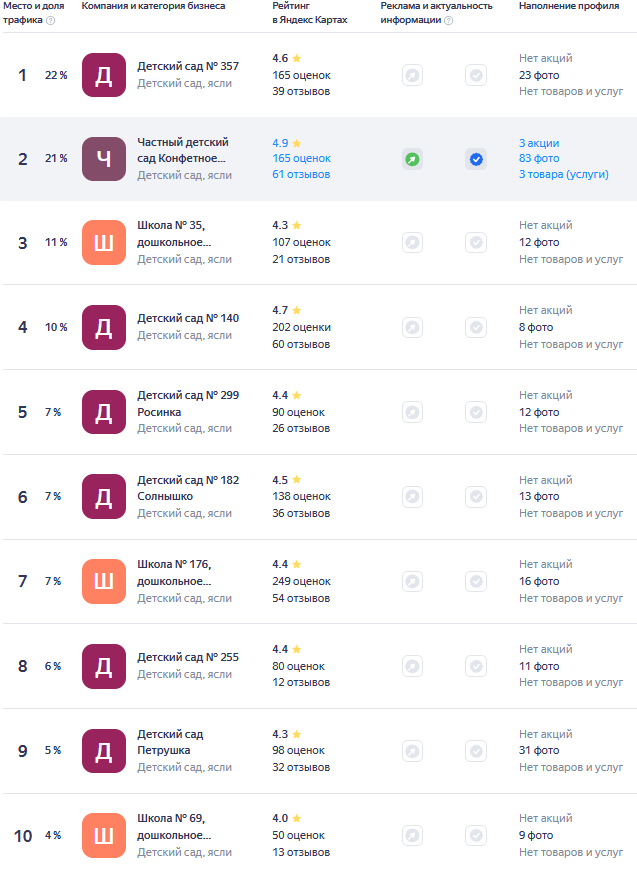Screen dimensions: 637x875
Task: Click the gray verified icon for Школа № 176
Action: (x=476, y=581)
